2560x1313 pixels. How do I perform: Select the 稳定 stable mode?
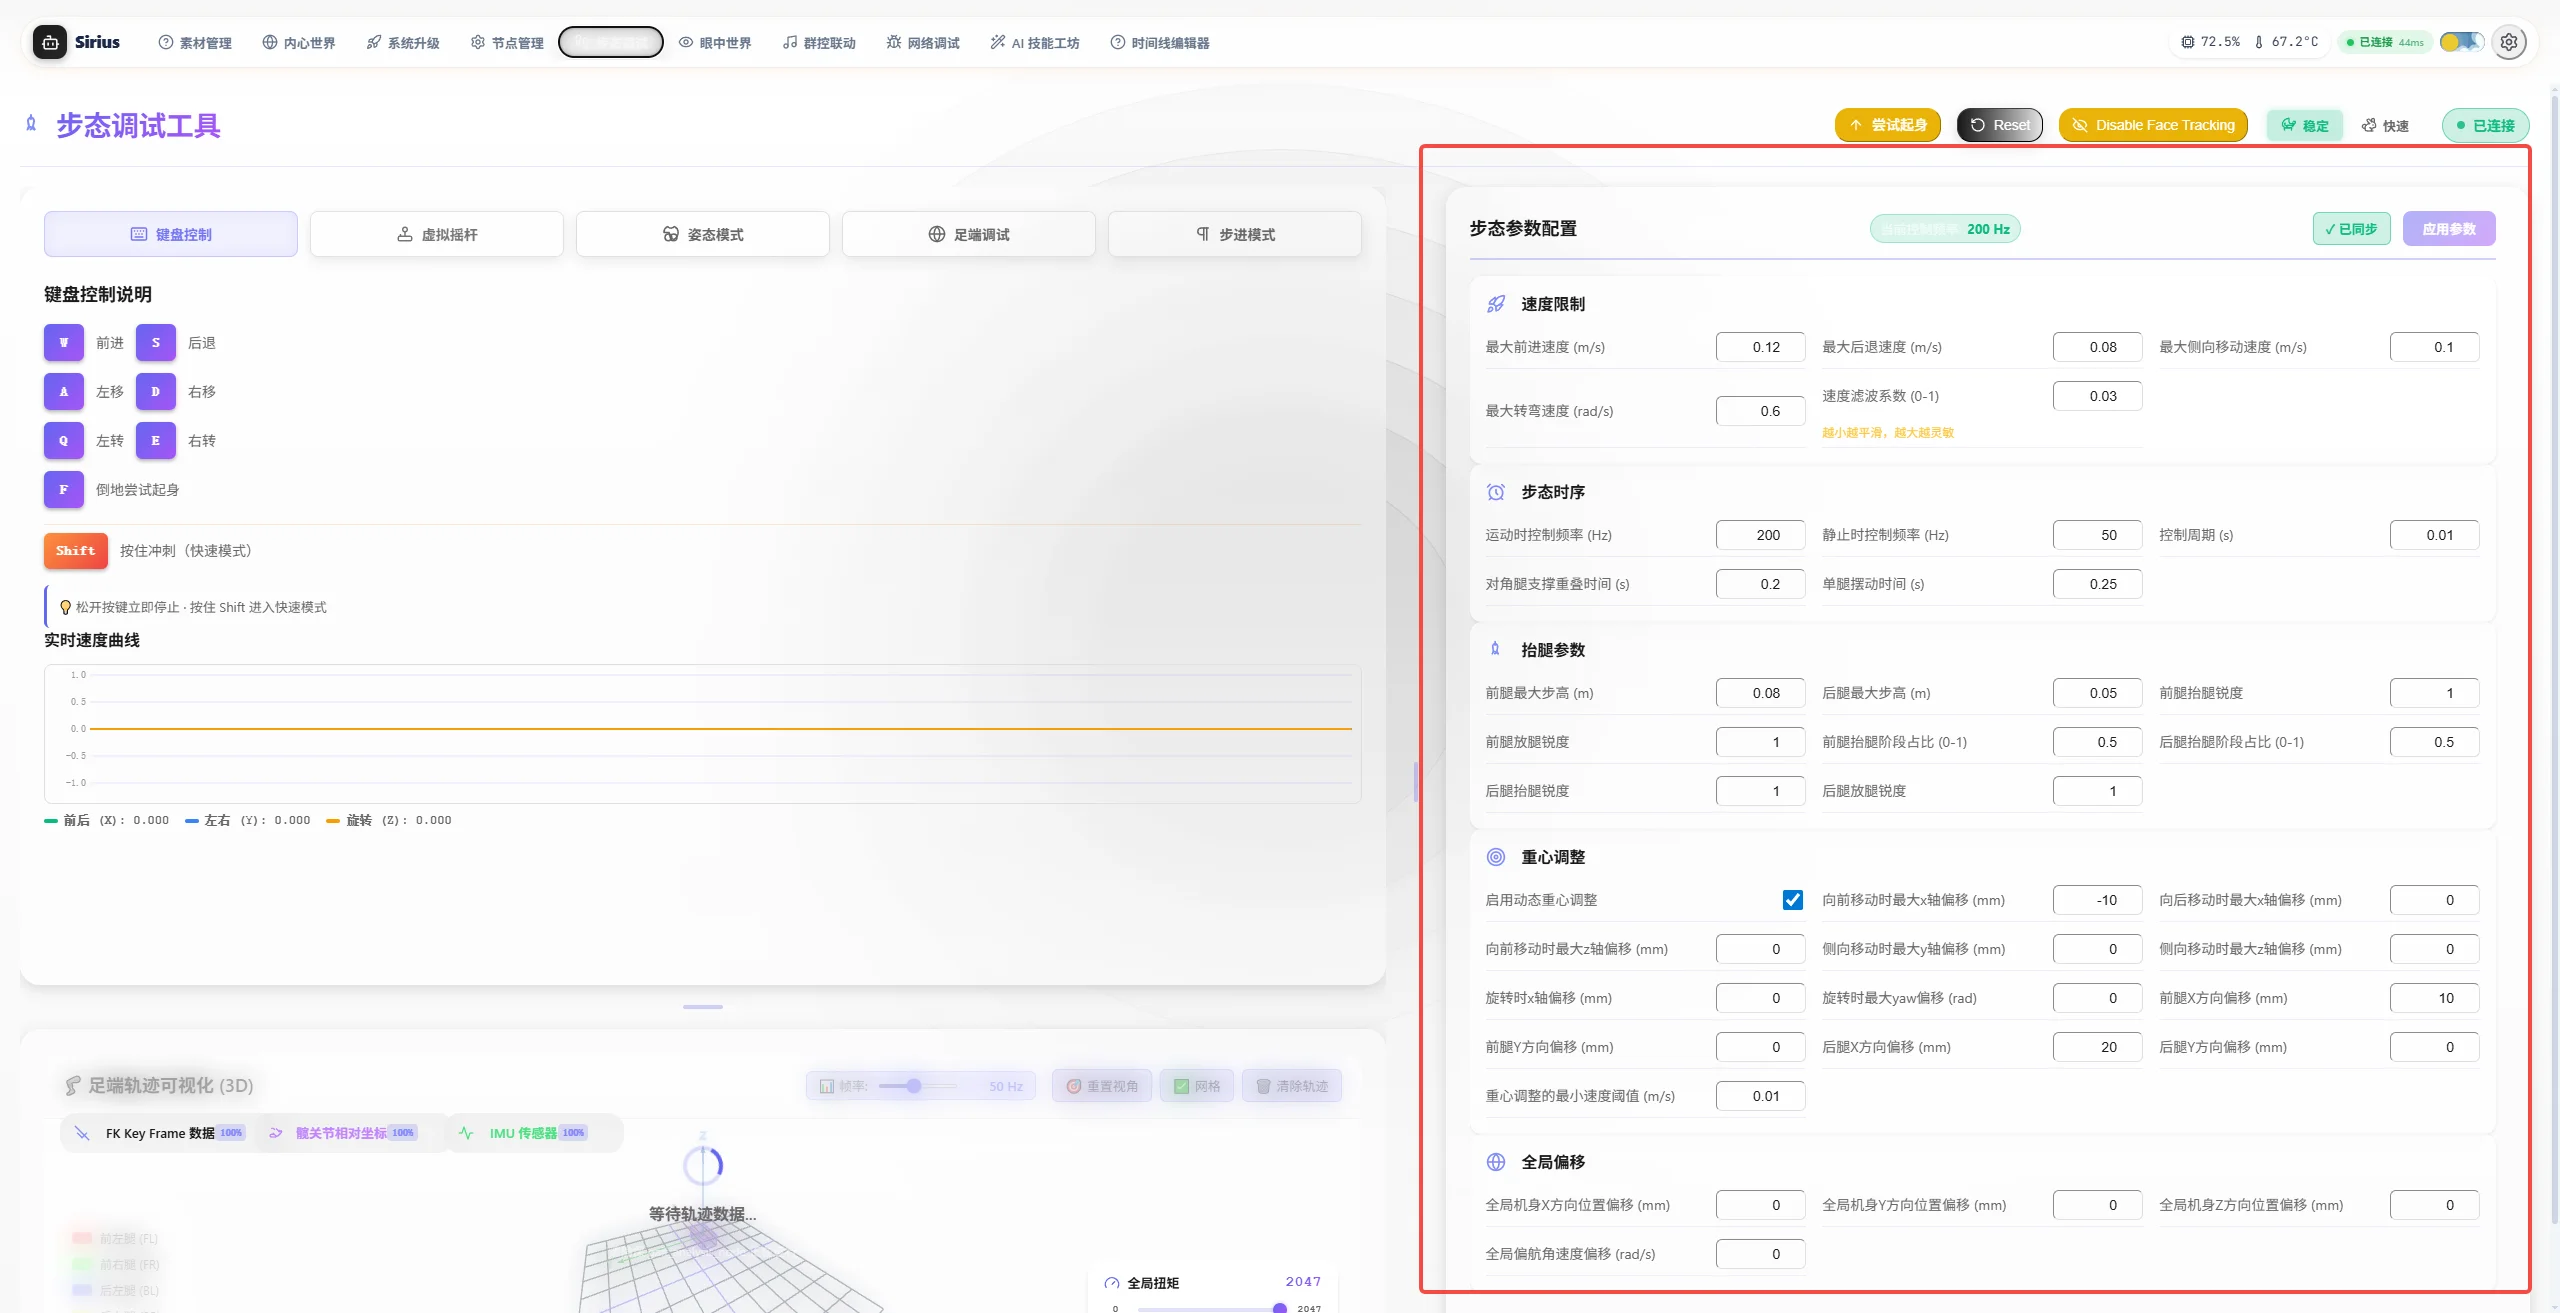pyautogui.click(x=2304, y=125)
